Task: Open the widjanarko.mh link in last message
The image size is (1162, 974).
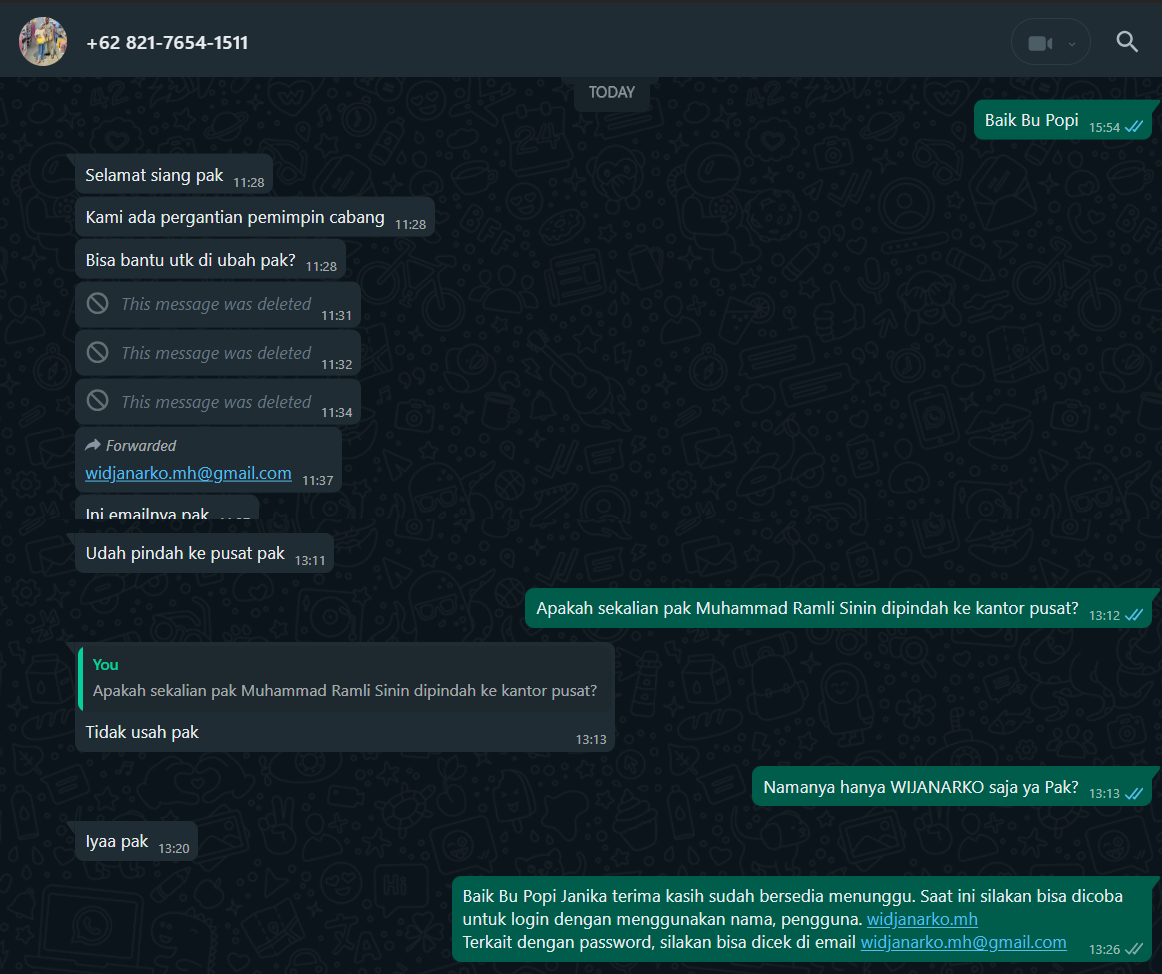Action: point(922,919)
